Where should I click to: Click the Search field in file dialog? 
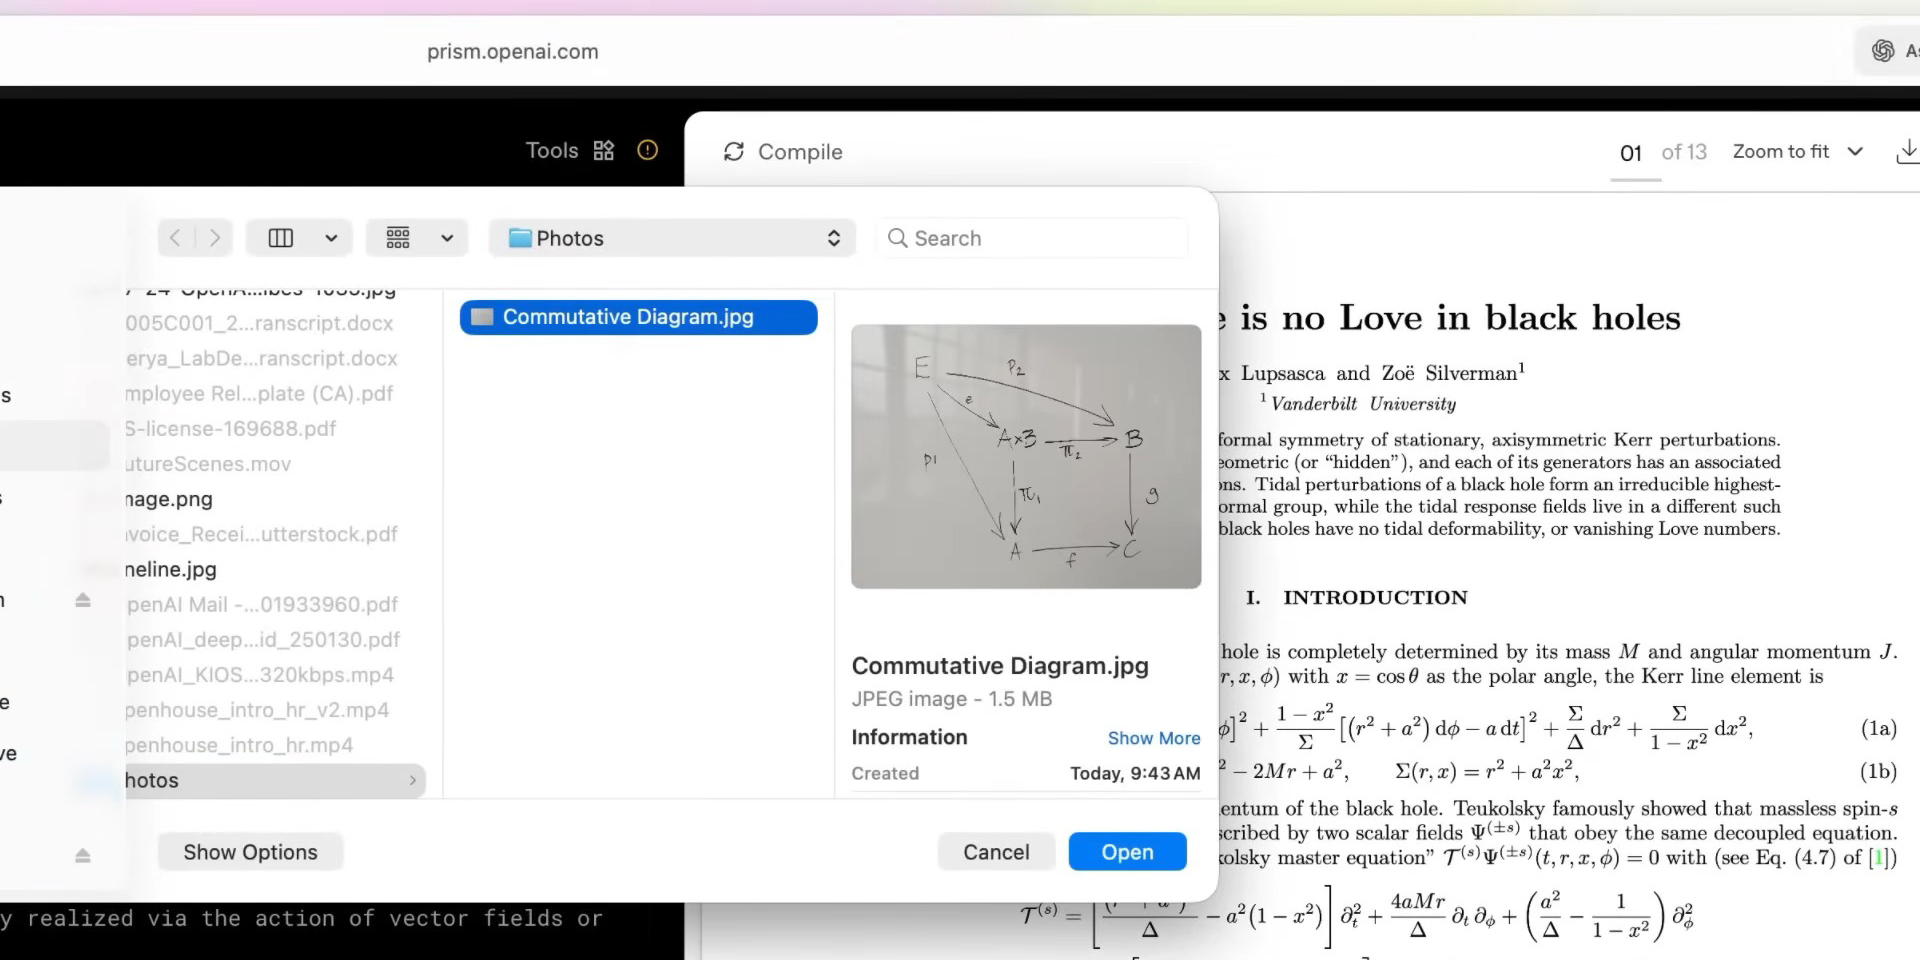(x=1035, y=238)
